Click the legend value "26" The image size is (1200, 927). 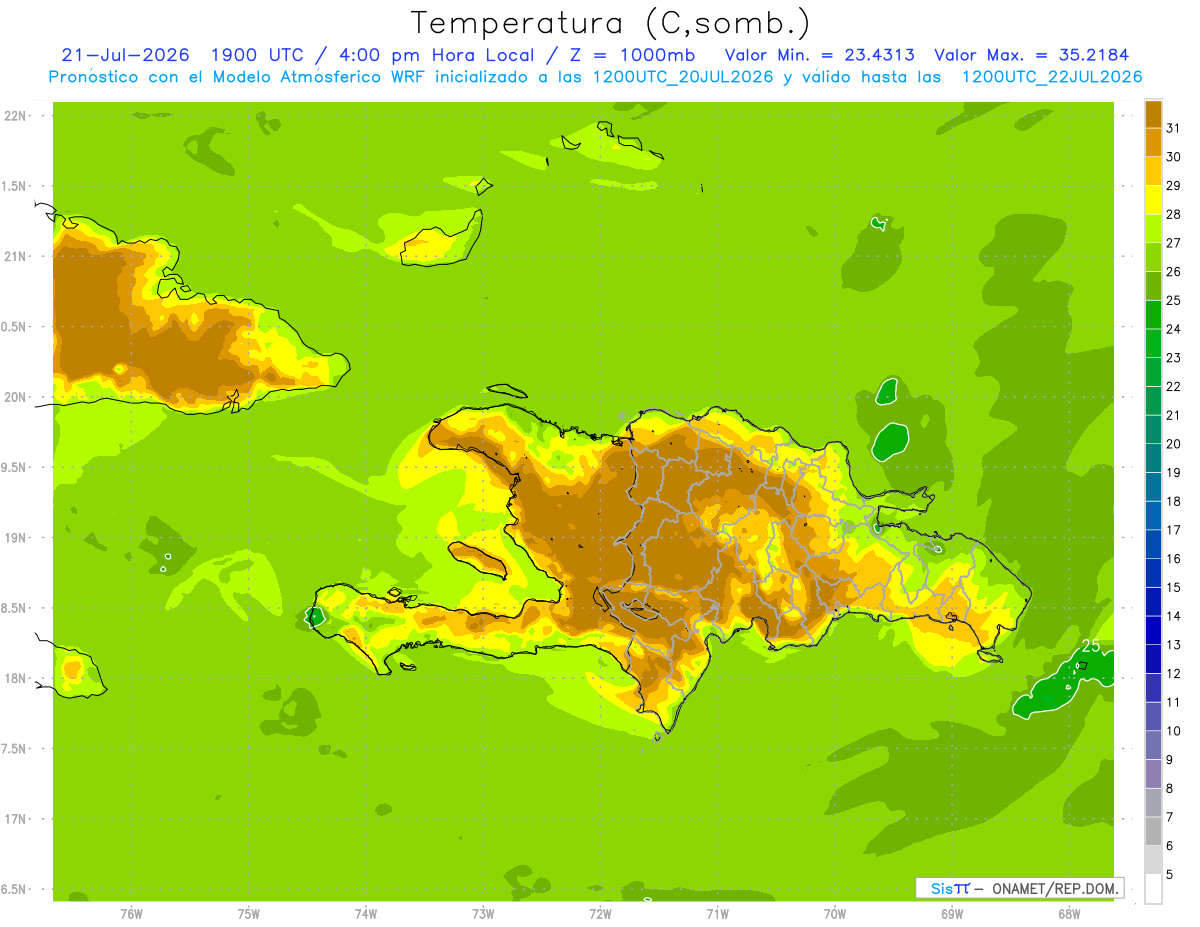(1173, 271)
